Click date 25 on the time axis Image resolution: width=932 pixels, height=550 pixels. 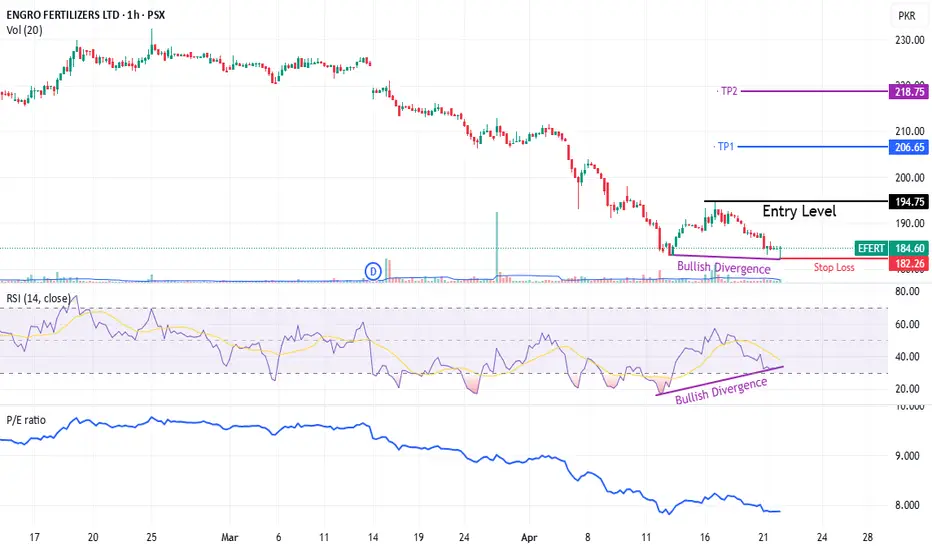152,538
